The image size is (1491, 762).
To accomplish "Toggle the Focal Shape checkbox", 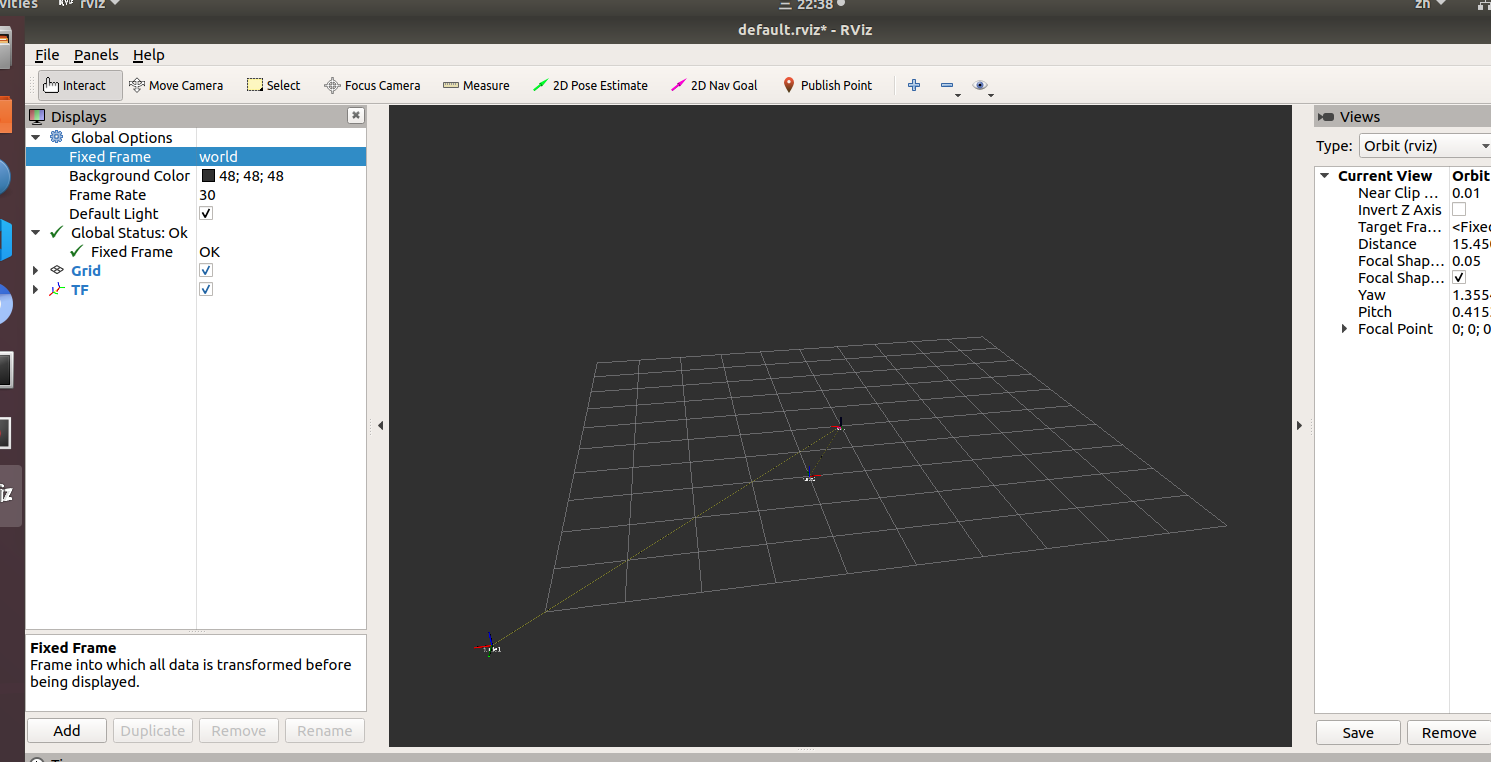I will tap(1459, 278).
